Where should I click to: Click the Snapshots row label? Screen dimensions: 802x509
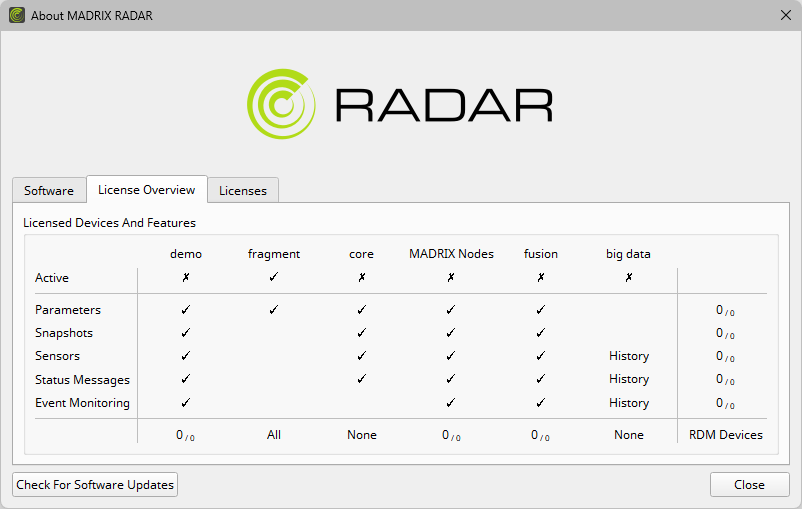point(64,333)
